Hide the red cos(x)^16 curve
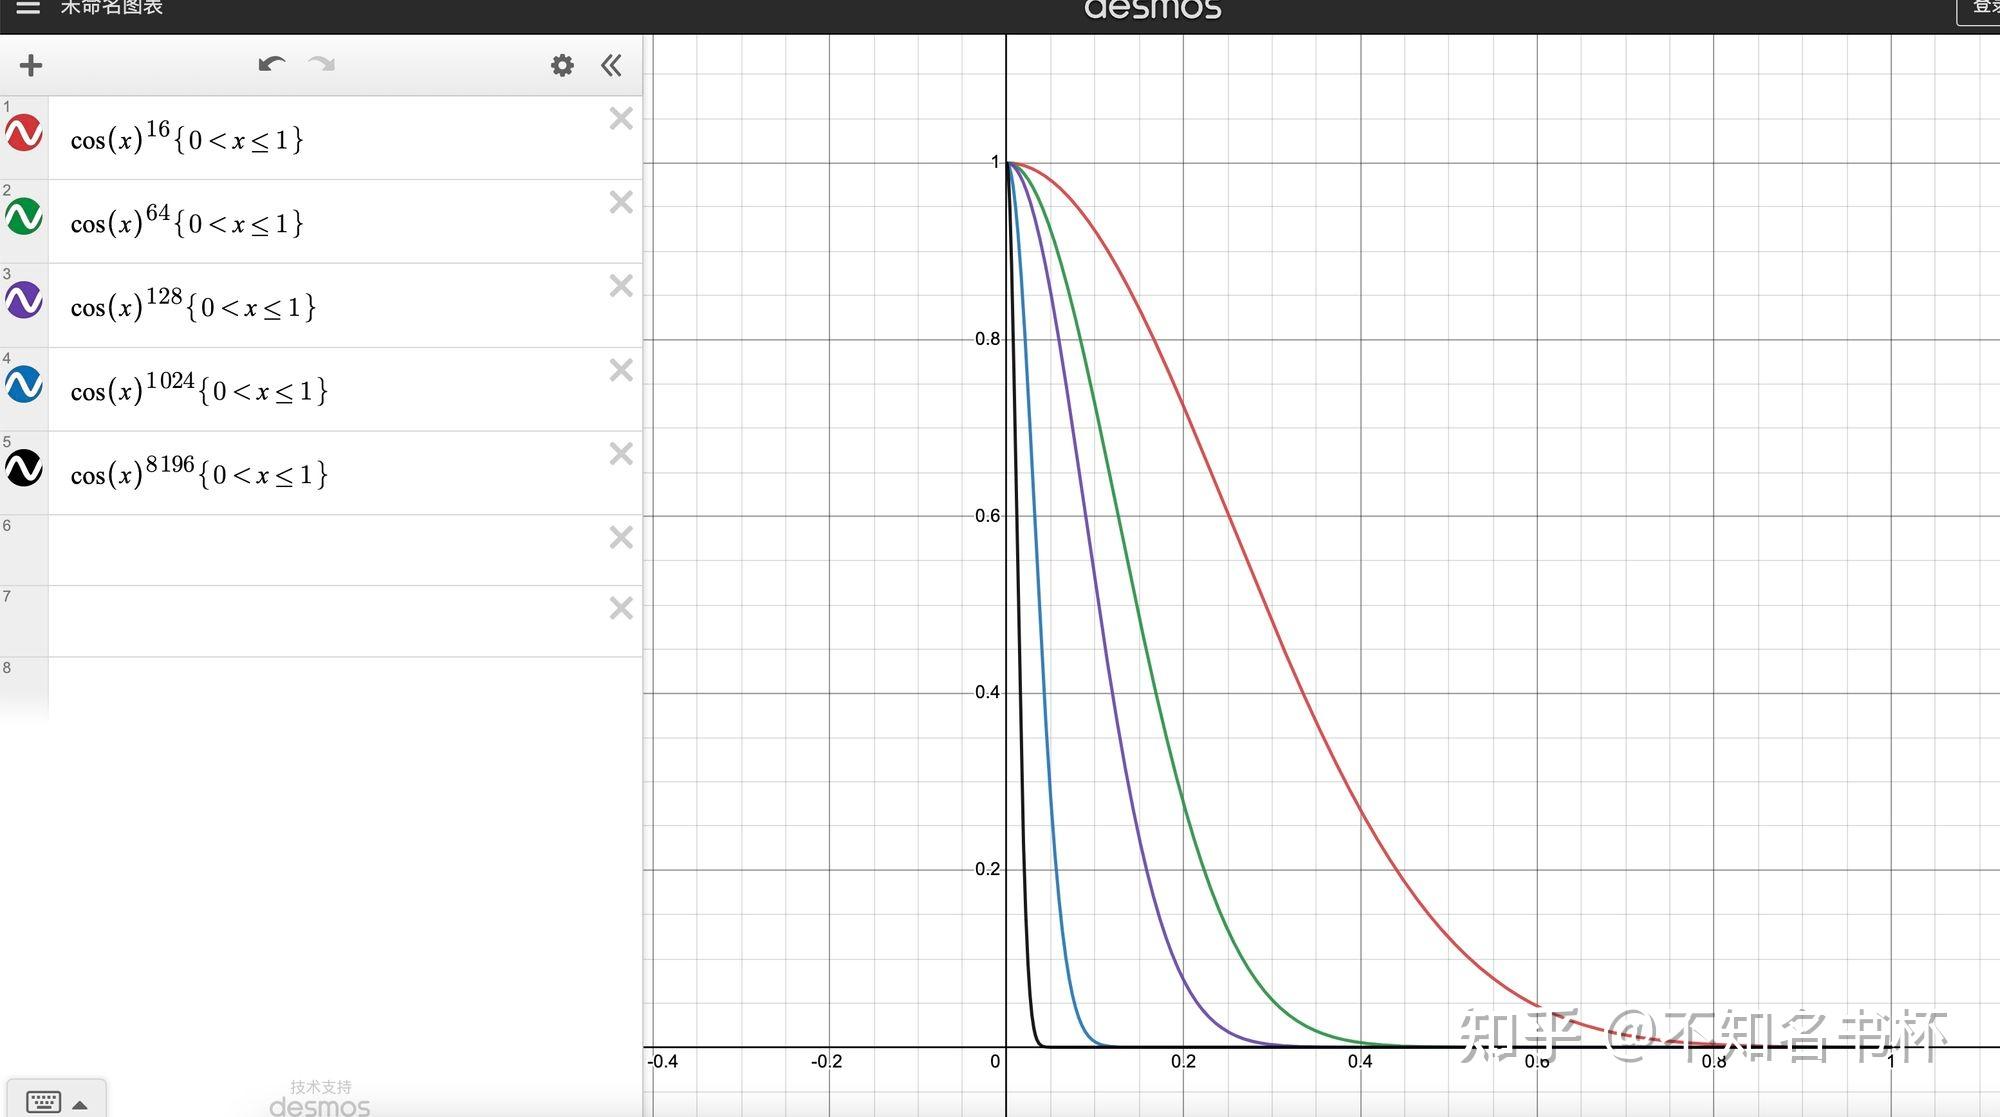2000x1117 pixels. [24, 133]
